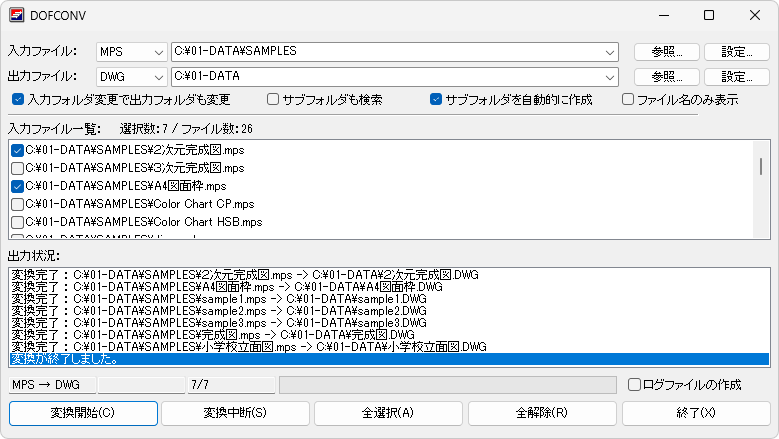
Task: Deselect all files with 全解除(R)
Action: (542, 413)
